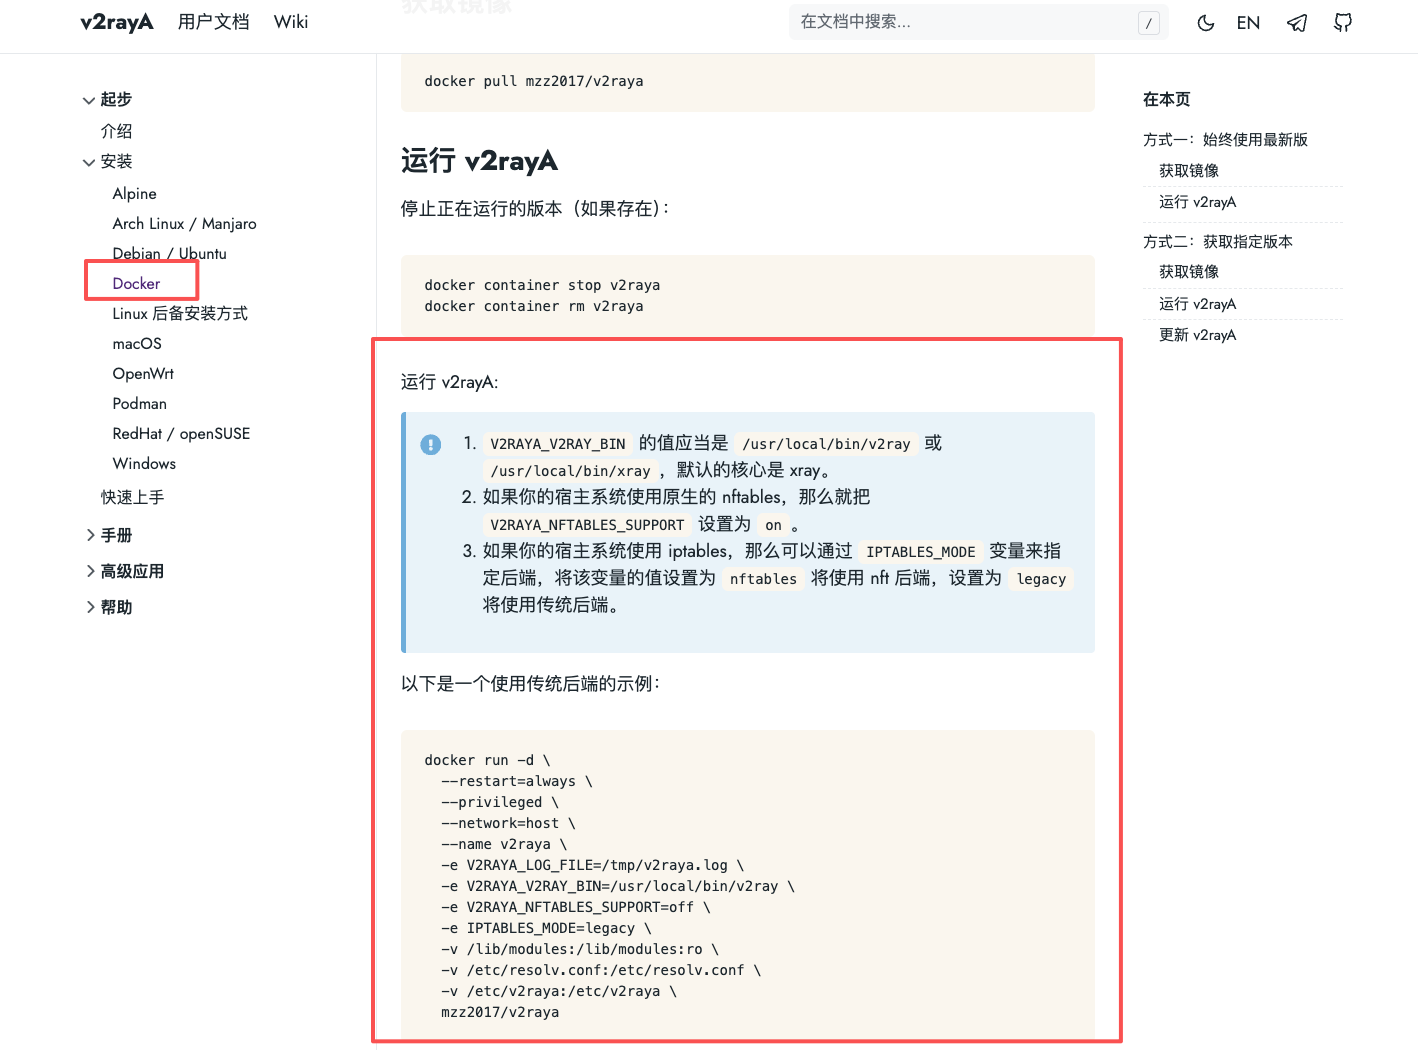1418x1050 pixels.
Task: Toggle dark mode with the moon icon
Action: click(1205, 23)
